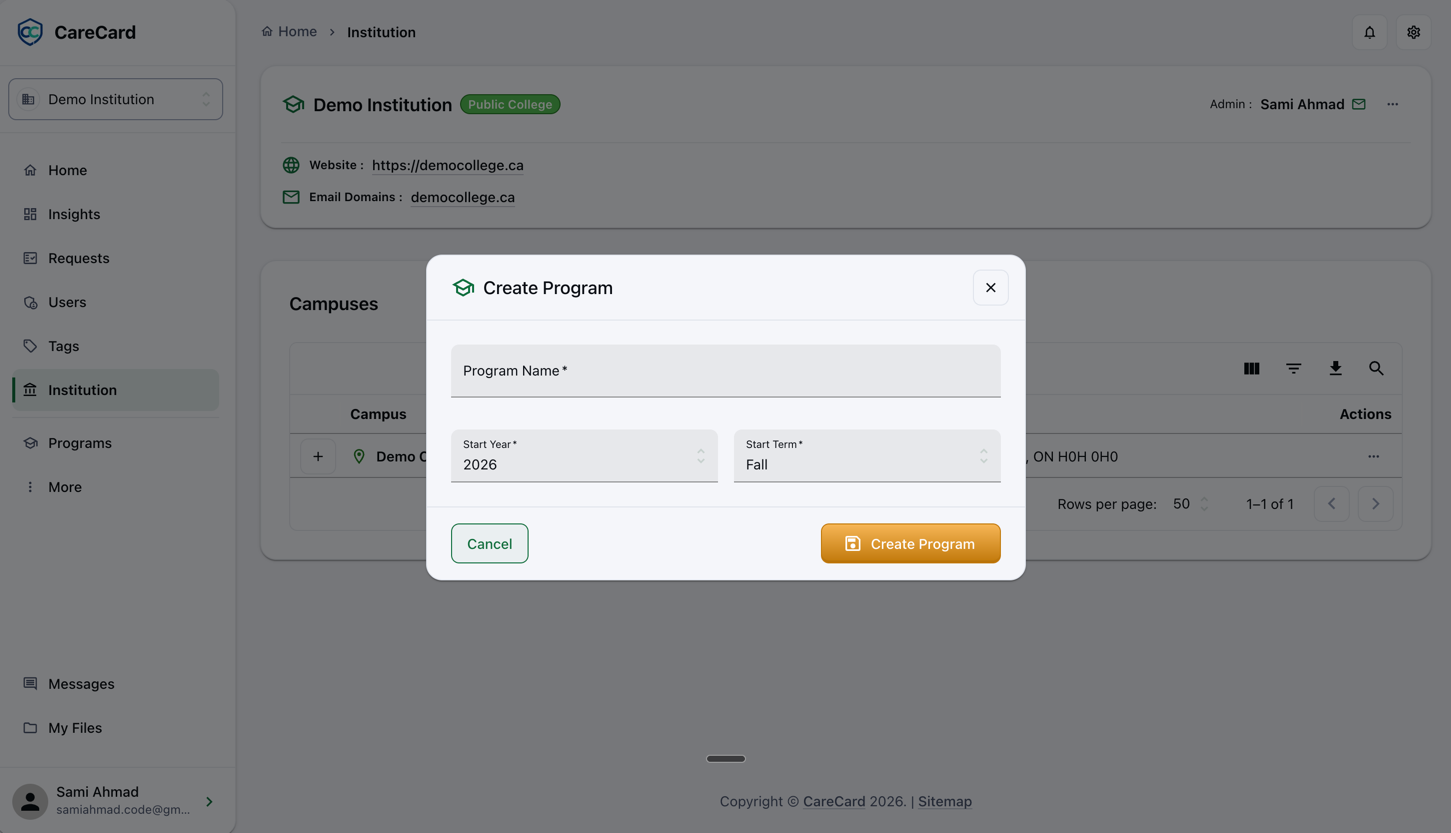Open Requests in the sidebar

(116, 258)
